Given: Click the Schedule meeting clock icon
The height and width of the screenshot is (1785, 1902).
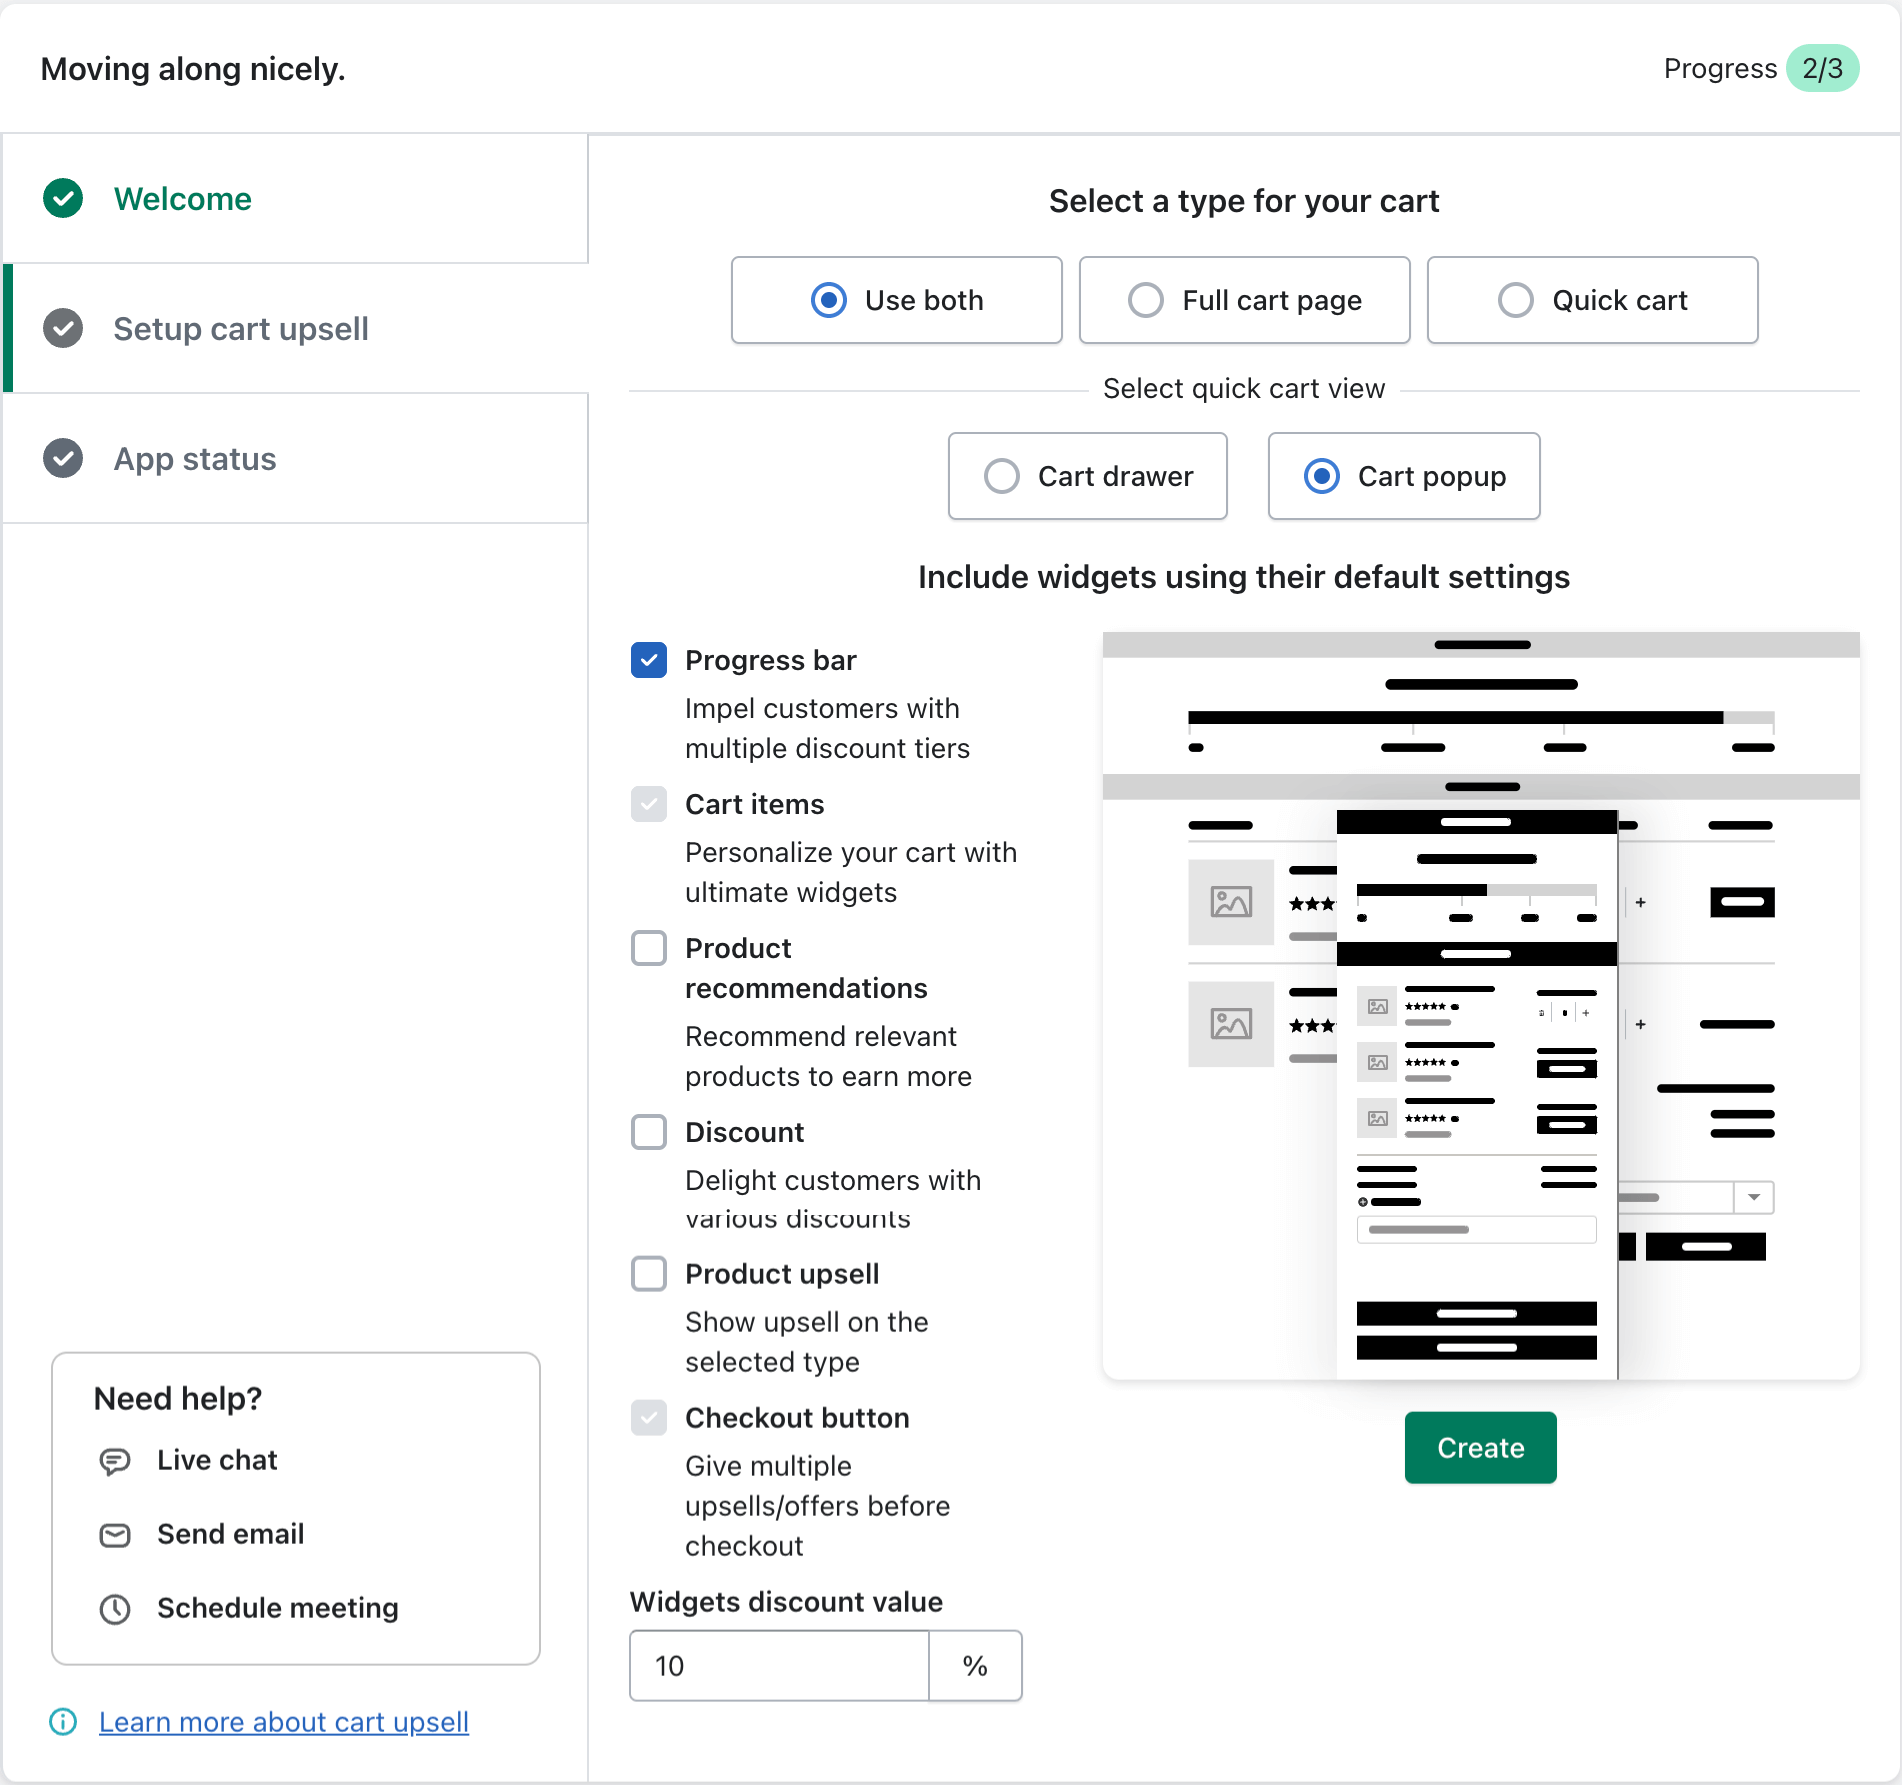Looking at the screenshot, I should (115, 1609).
